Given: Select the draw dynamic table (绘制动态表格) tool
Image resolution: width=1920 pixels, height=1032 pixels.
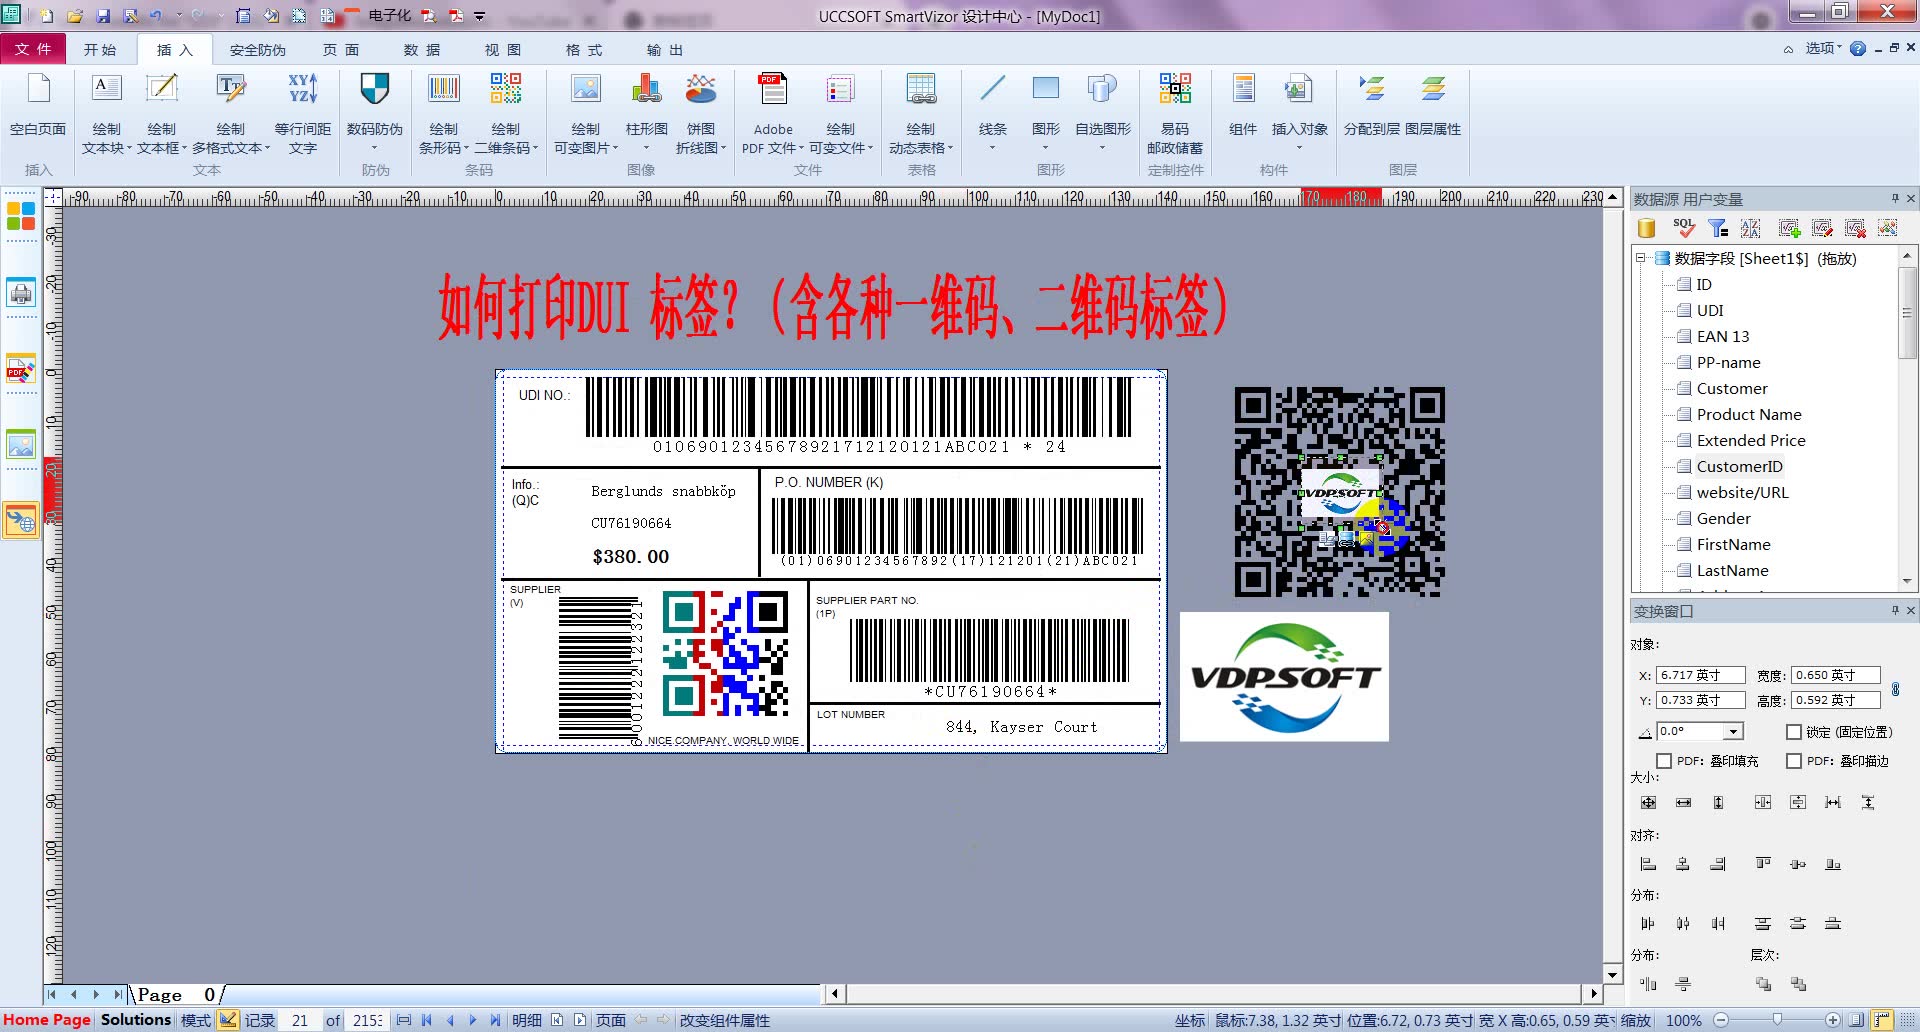Looking at the screenshot, I should (x=921, y=112).
